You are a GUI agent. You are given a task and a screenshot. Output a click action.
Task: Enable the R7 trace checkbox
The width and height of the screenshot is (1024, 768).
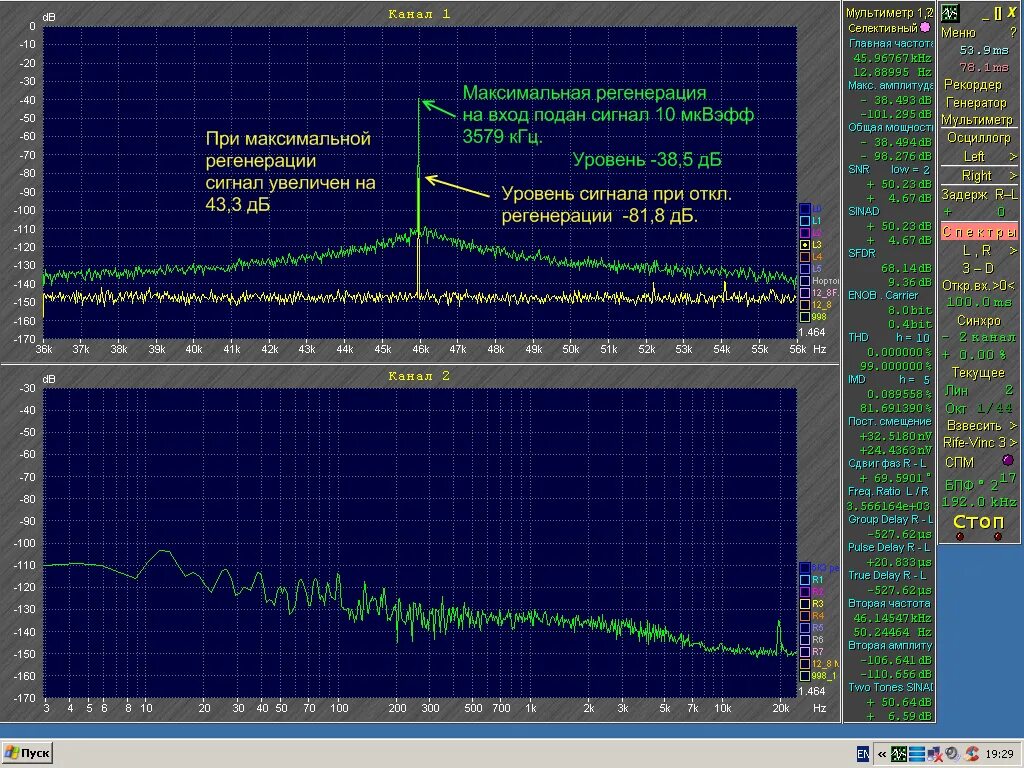pos(805,652)
